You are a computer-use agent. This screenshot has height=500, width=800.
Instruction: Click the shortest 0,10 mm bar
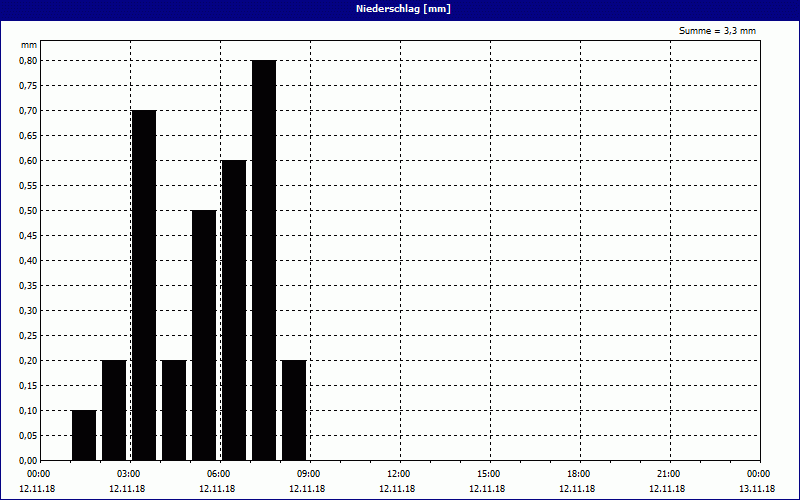pyautogui.click(x=84, y=435)
